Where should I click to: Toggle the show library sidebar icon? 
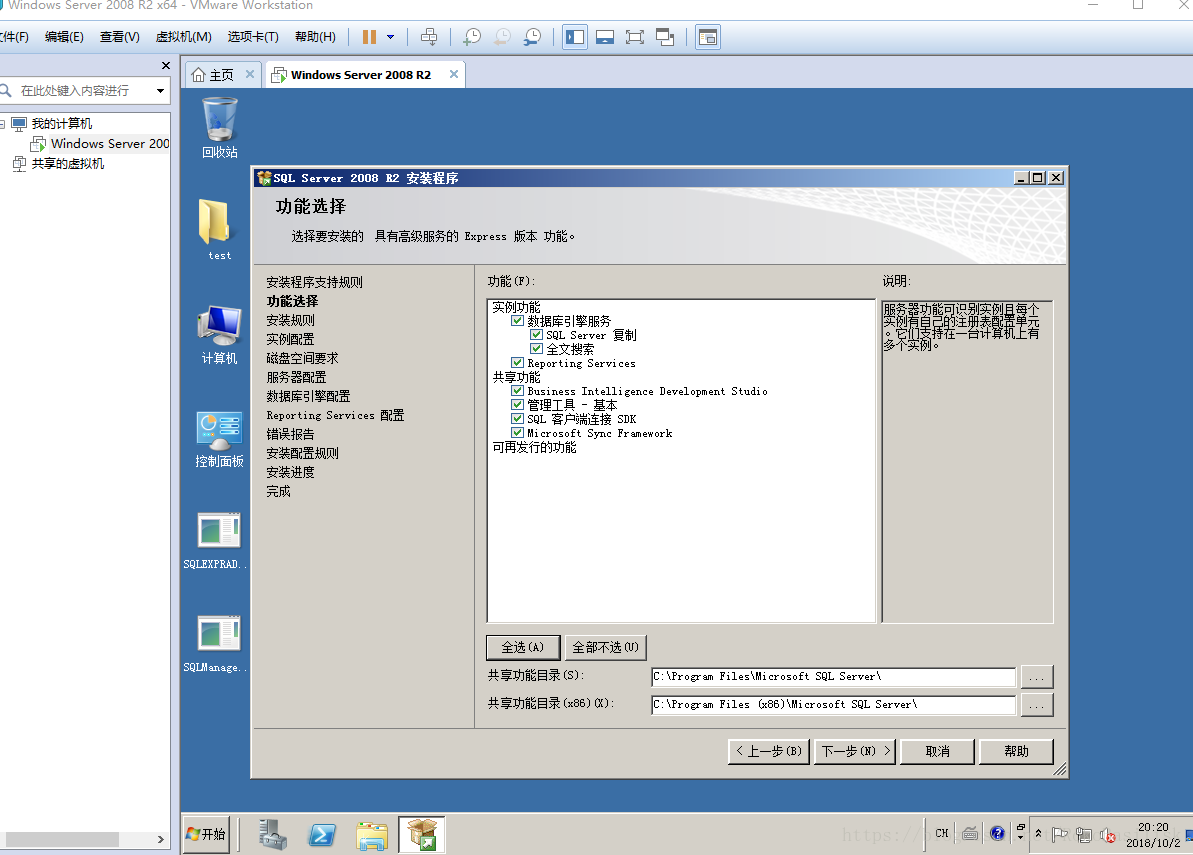point(575,37)
